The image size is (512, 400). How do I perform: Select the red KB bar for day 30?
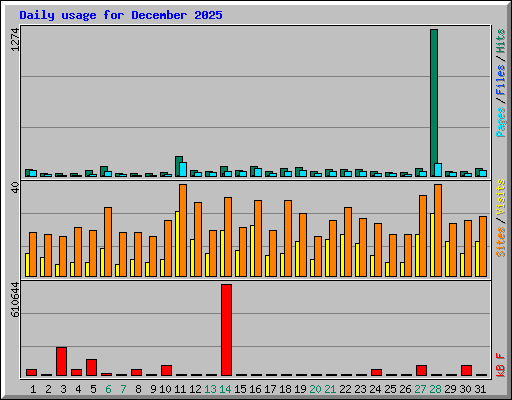[x=466, y=370]
